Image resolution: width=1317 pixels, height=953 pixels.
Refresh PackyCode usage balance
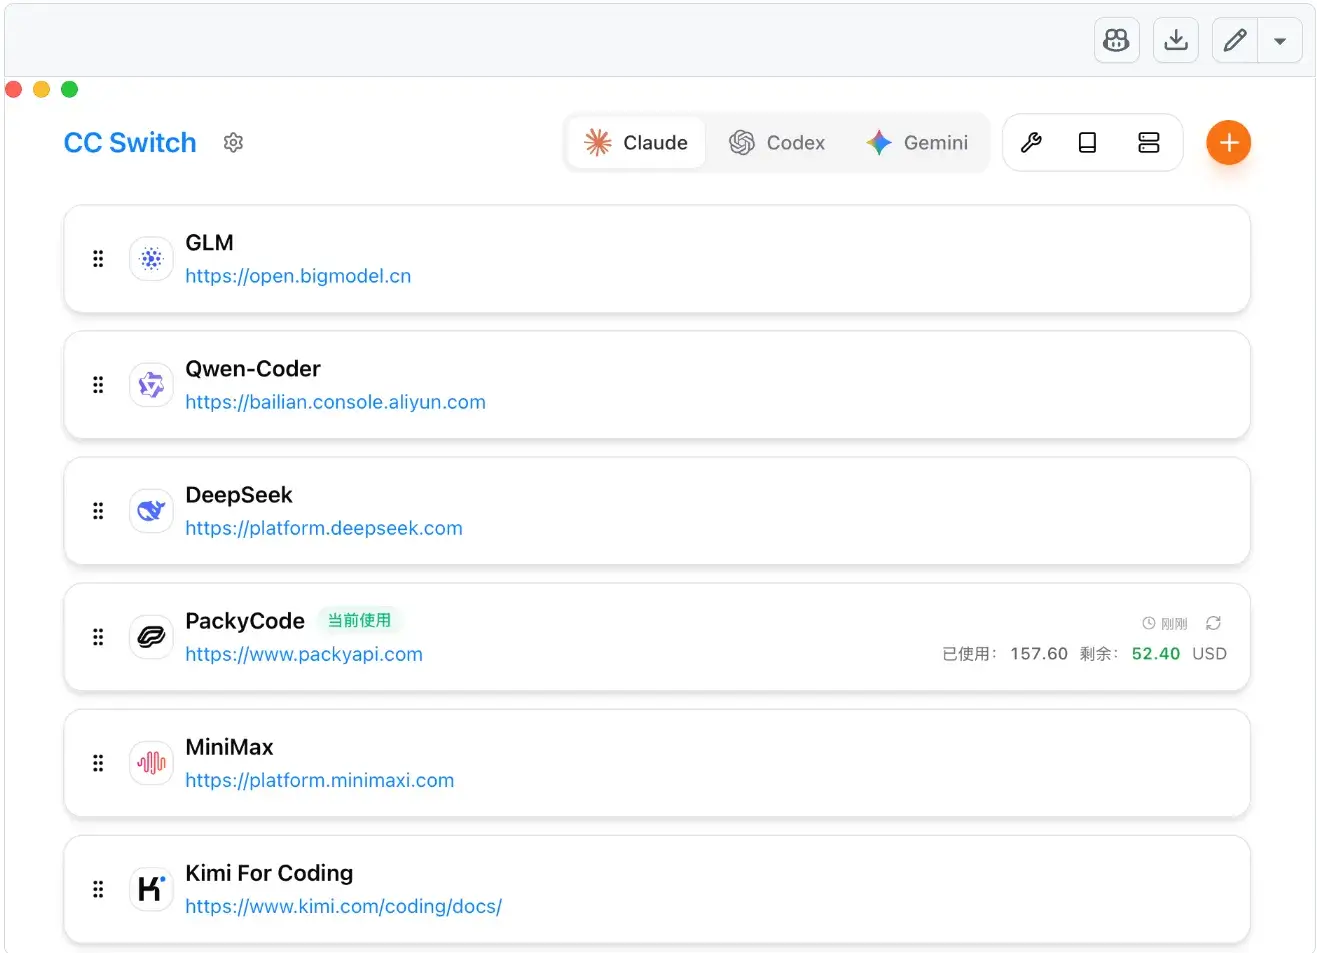pos(1213,623)
